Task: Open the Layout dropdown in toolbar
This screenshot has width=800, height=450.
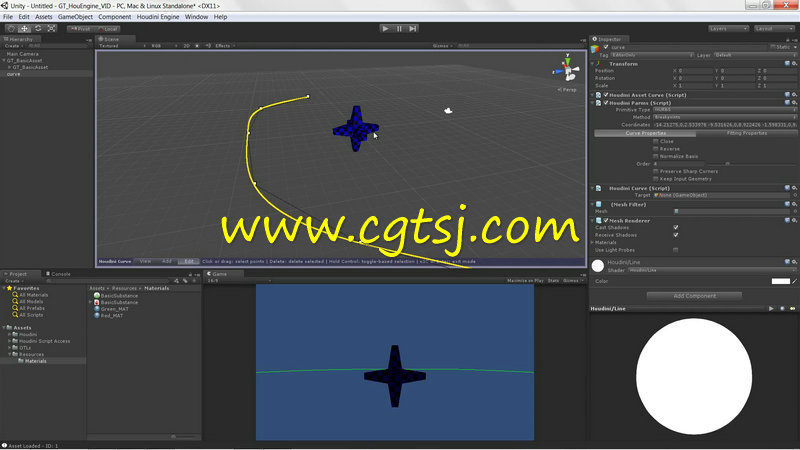Action: (774, 29)
